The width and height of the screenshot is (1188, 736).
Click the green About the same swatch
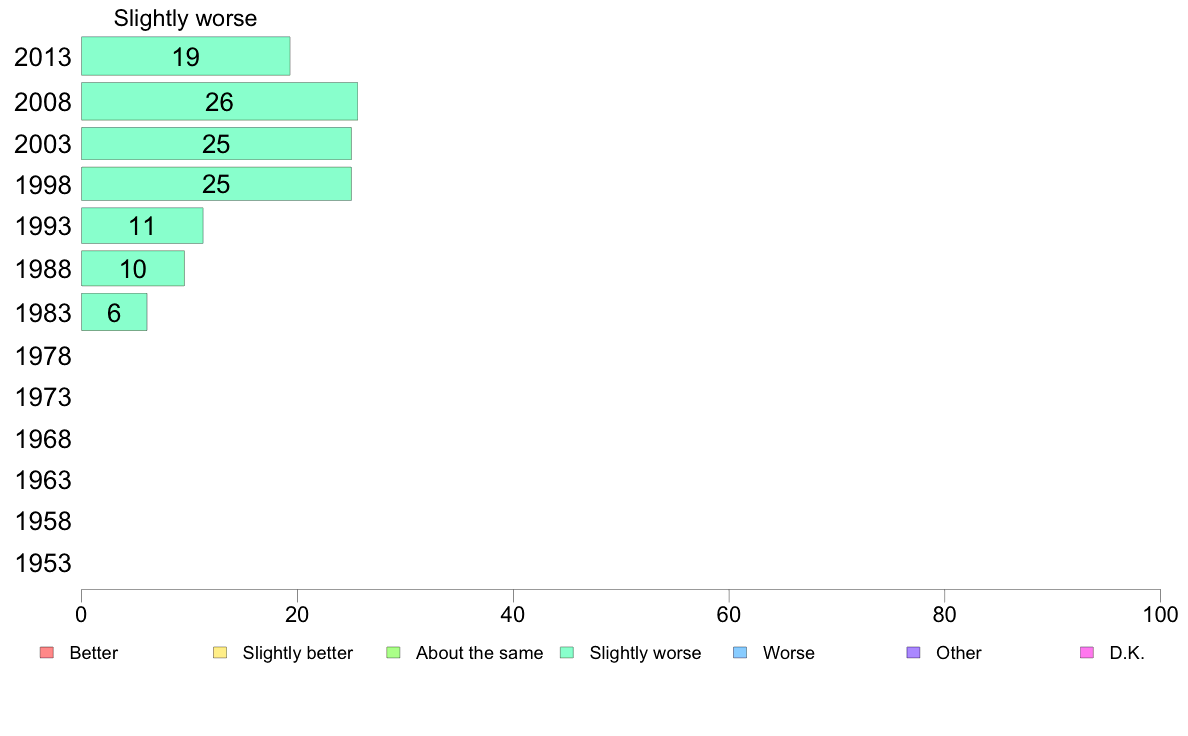393,653
